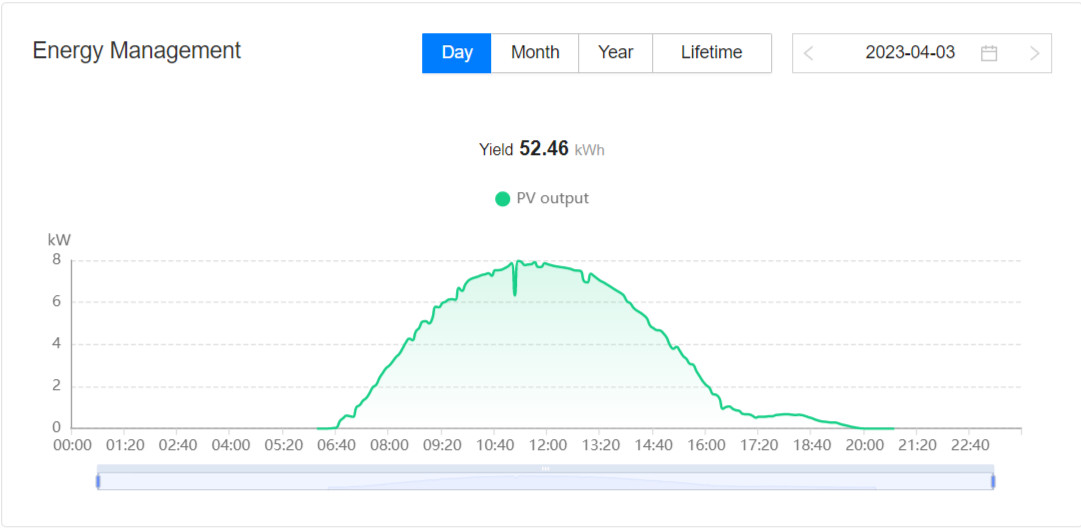Click the 8 kW y-axis label
Image resolution: width=1081 pixels, height=528 pixels.
(56, 260)
